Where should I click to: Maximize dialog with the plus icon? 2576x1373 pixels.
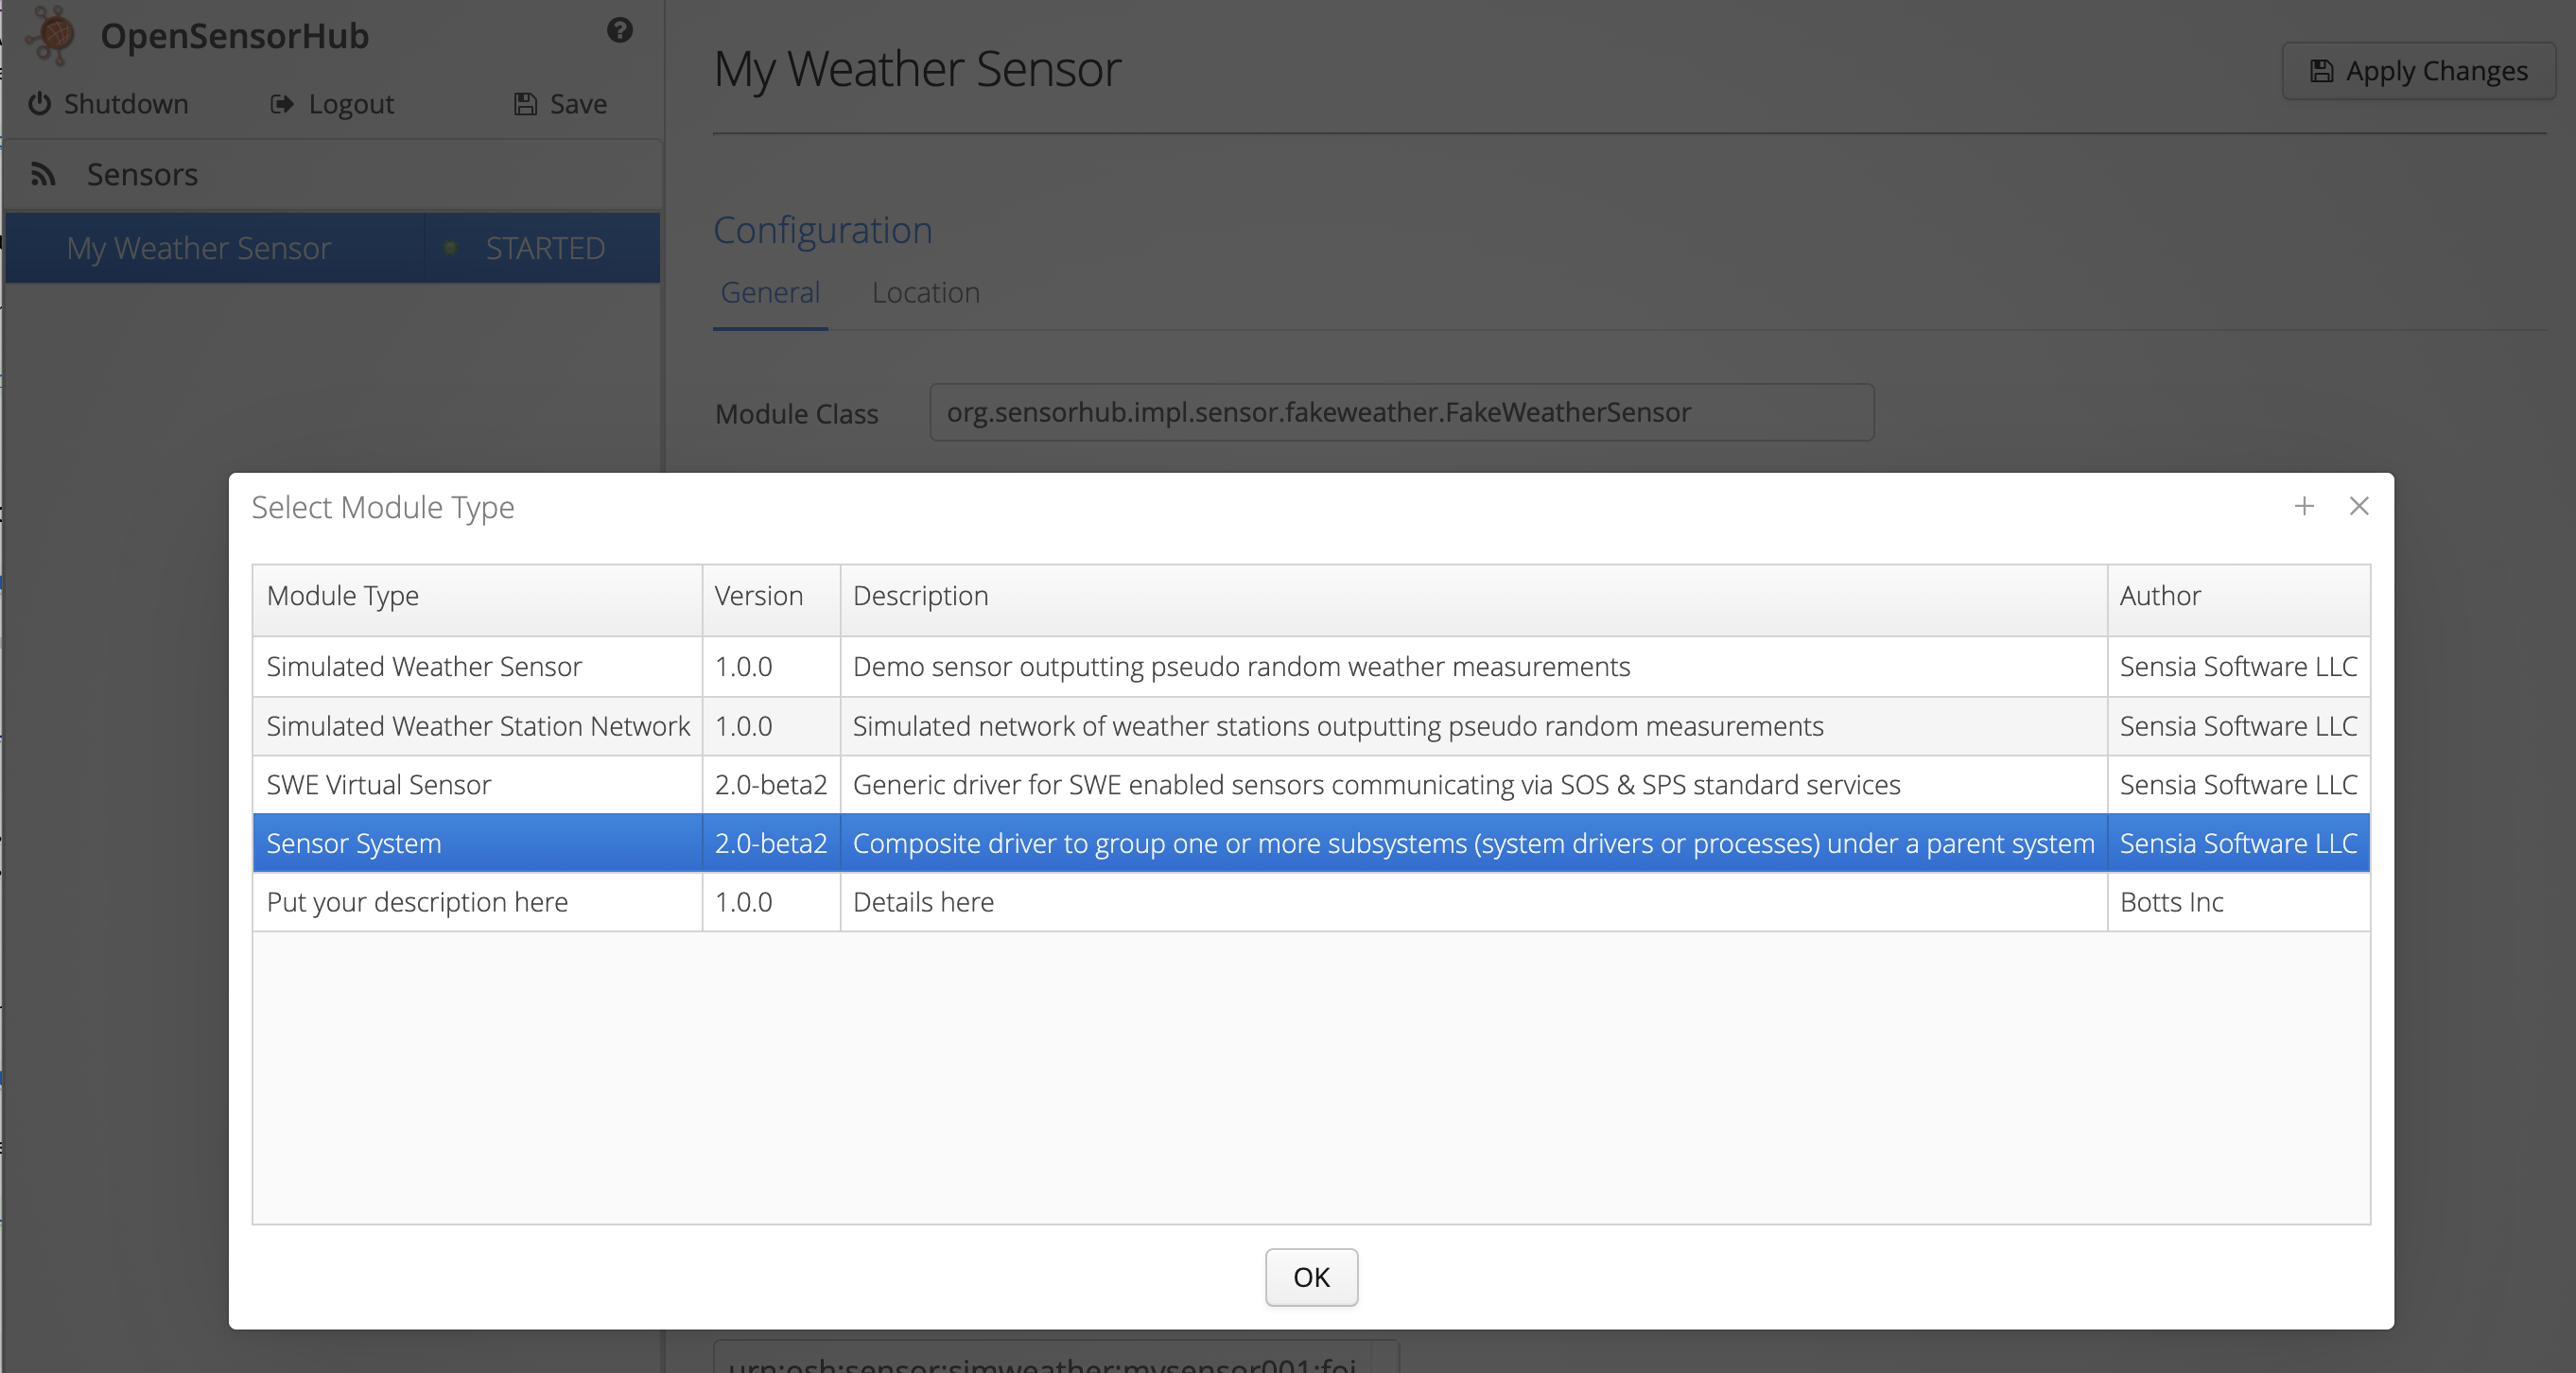2304,507
